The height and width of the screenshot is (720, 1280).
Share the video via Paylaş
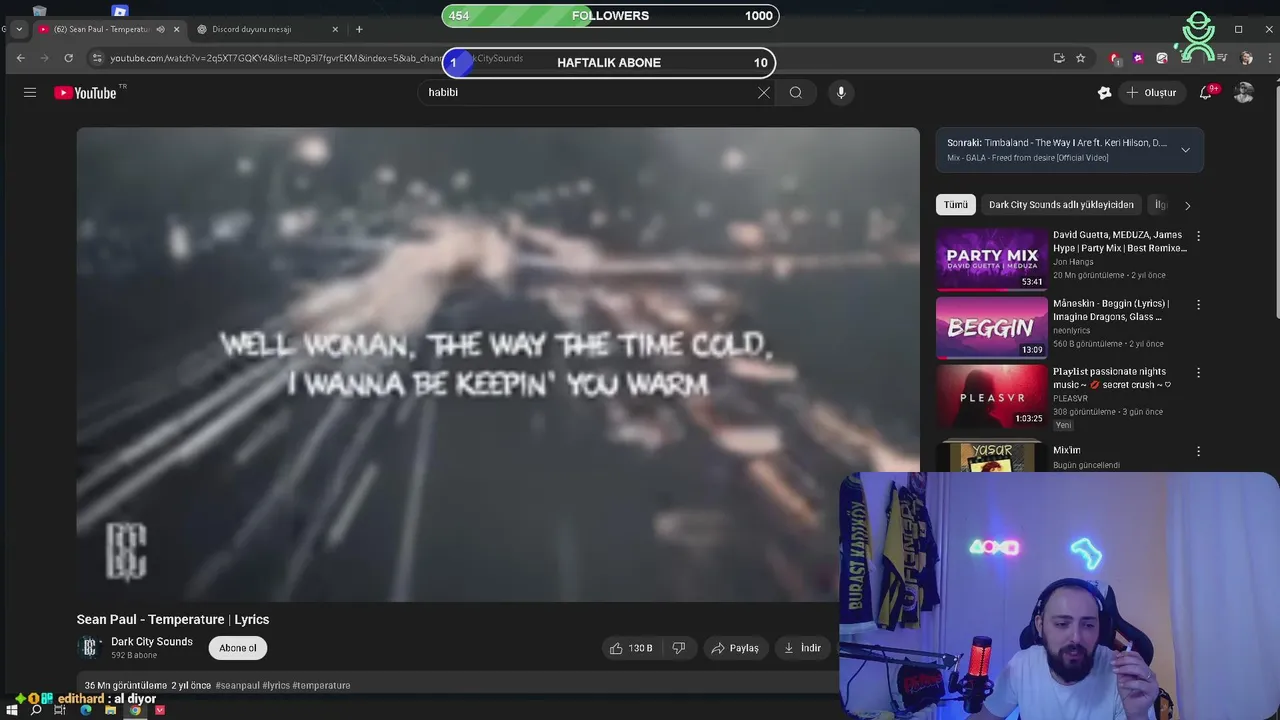point(735,648)
